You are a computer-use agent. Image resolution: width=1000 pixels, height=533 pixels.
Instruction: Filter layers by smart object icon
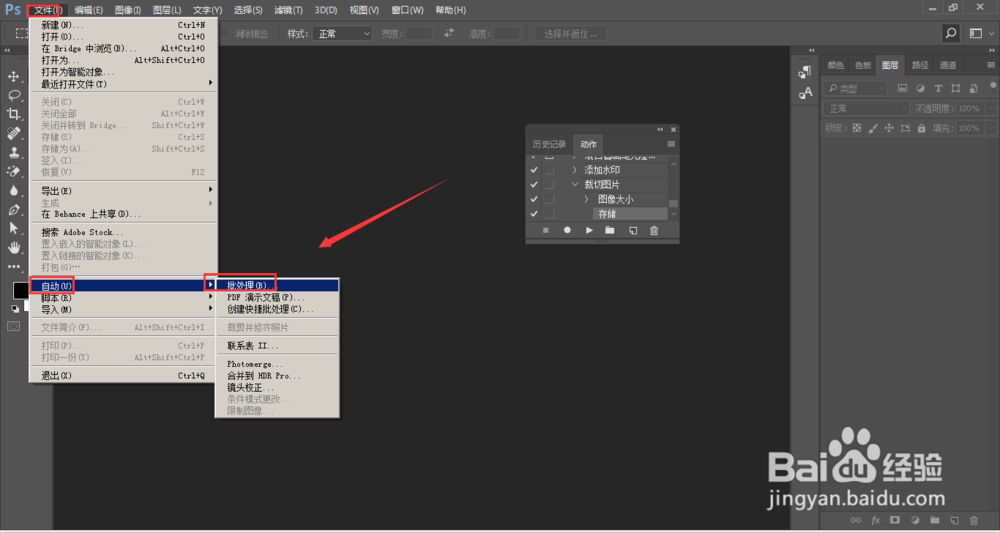(973, 89)
